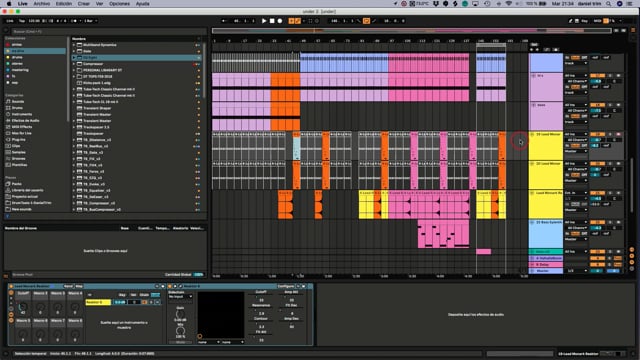Toggle MIDI Map mode switch
The height and width of the screenshot is (360, 640).
(597, 21)
